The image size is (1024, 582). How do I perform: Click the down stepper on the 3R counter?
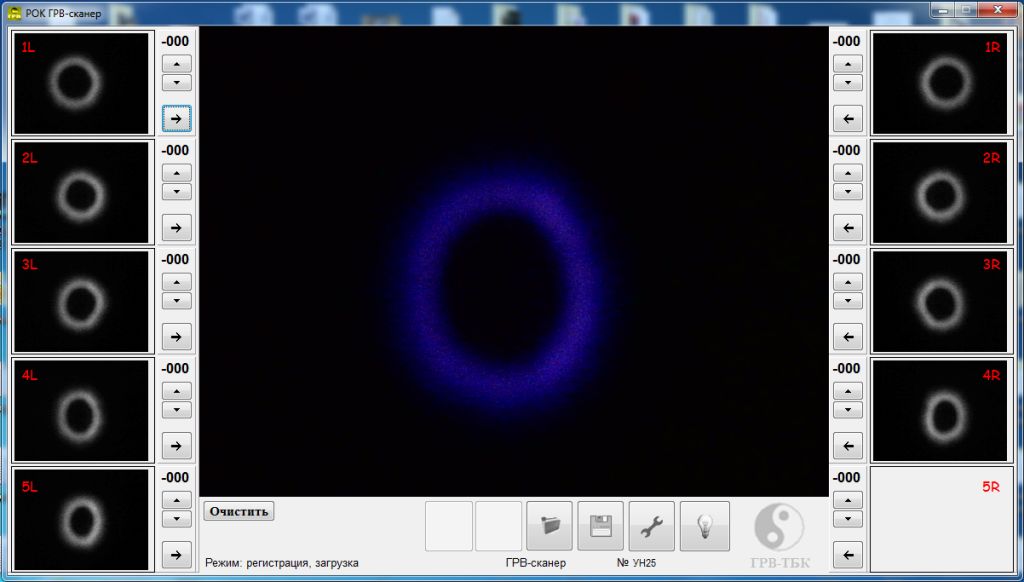coord(847,299)
